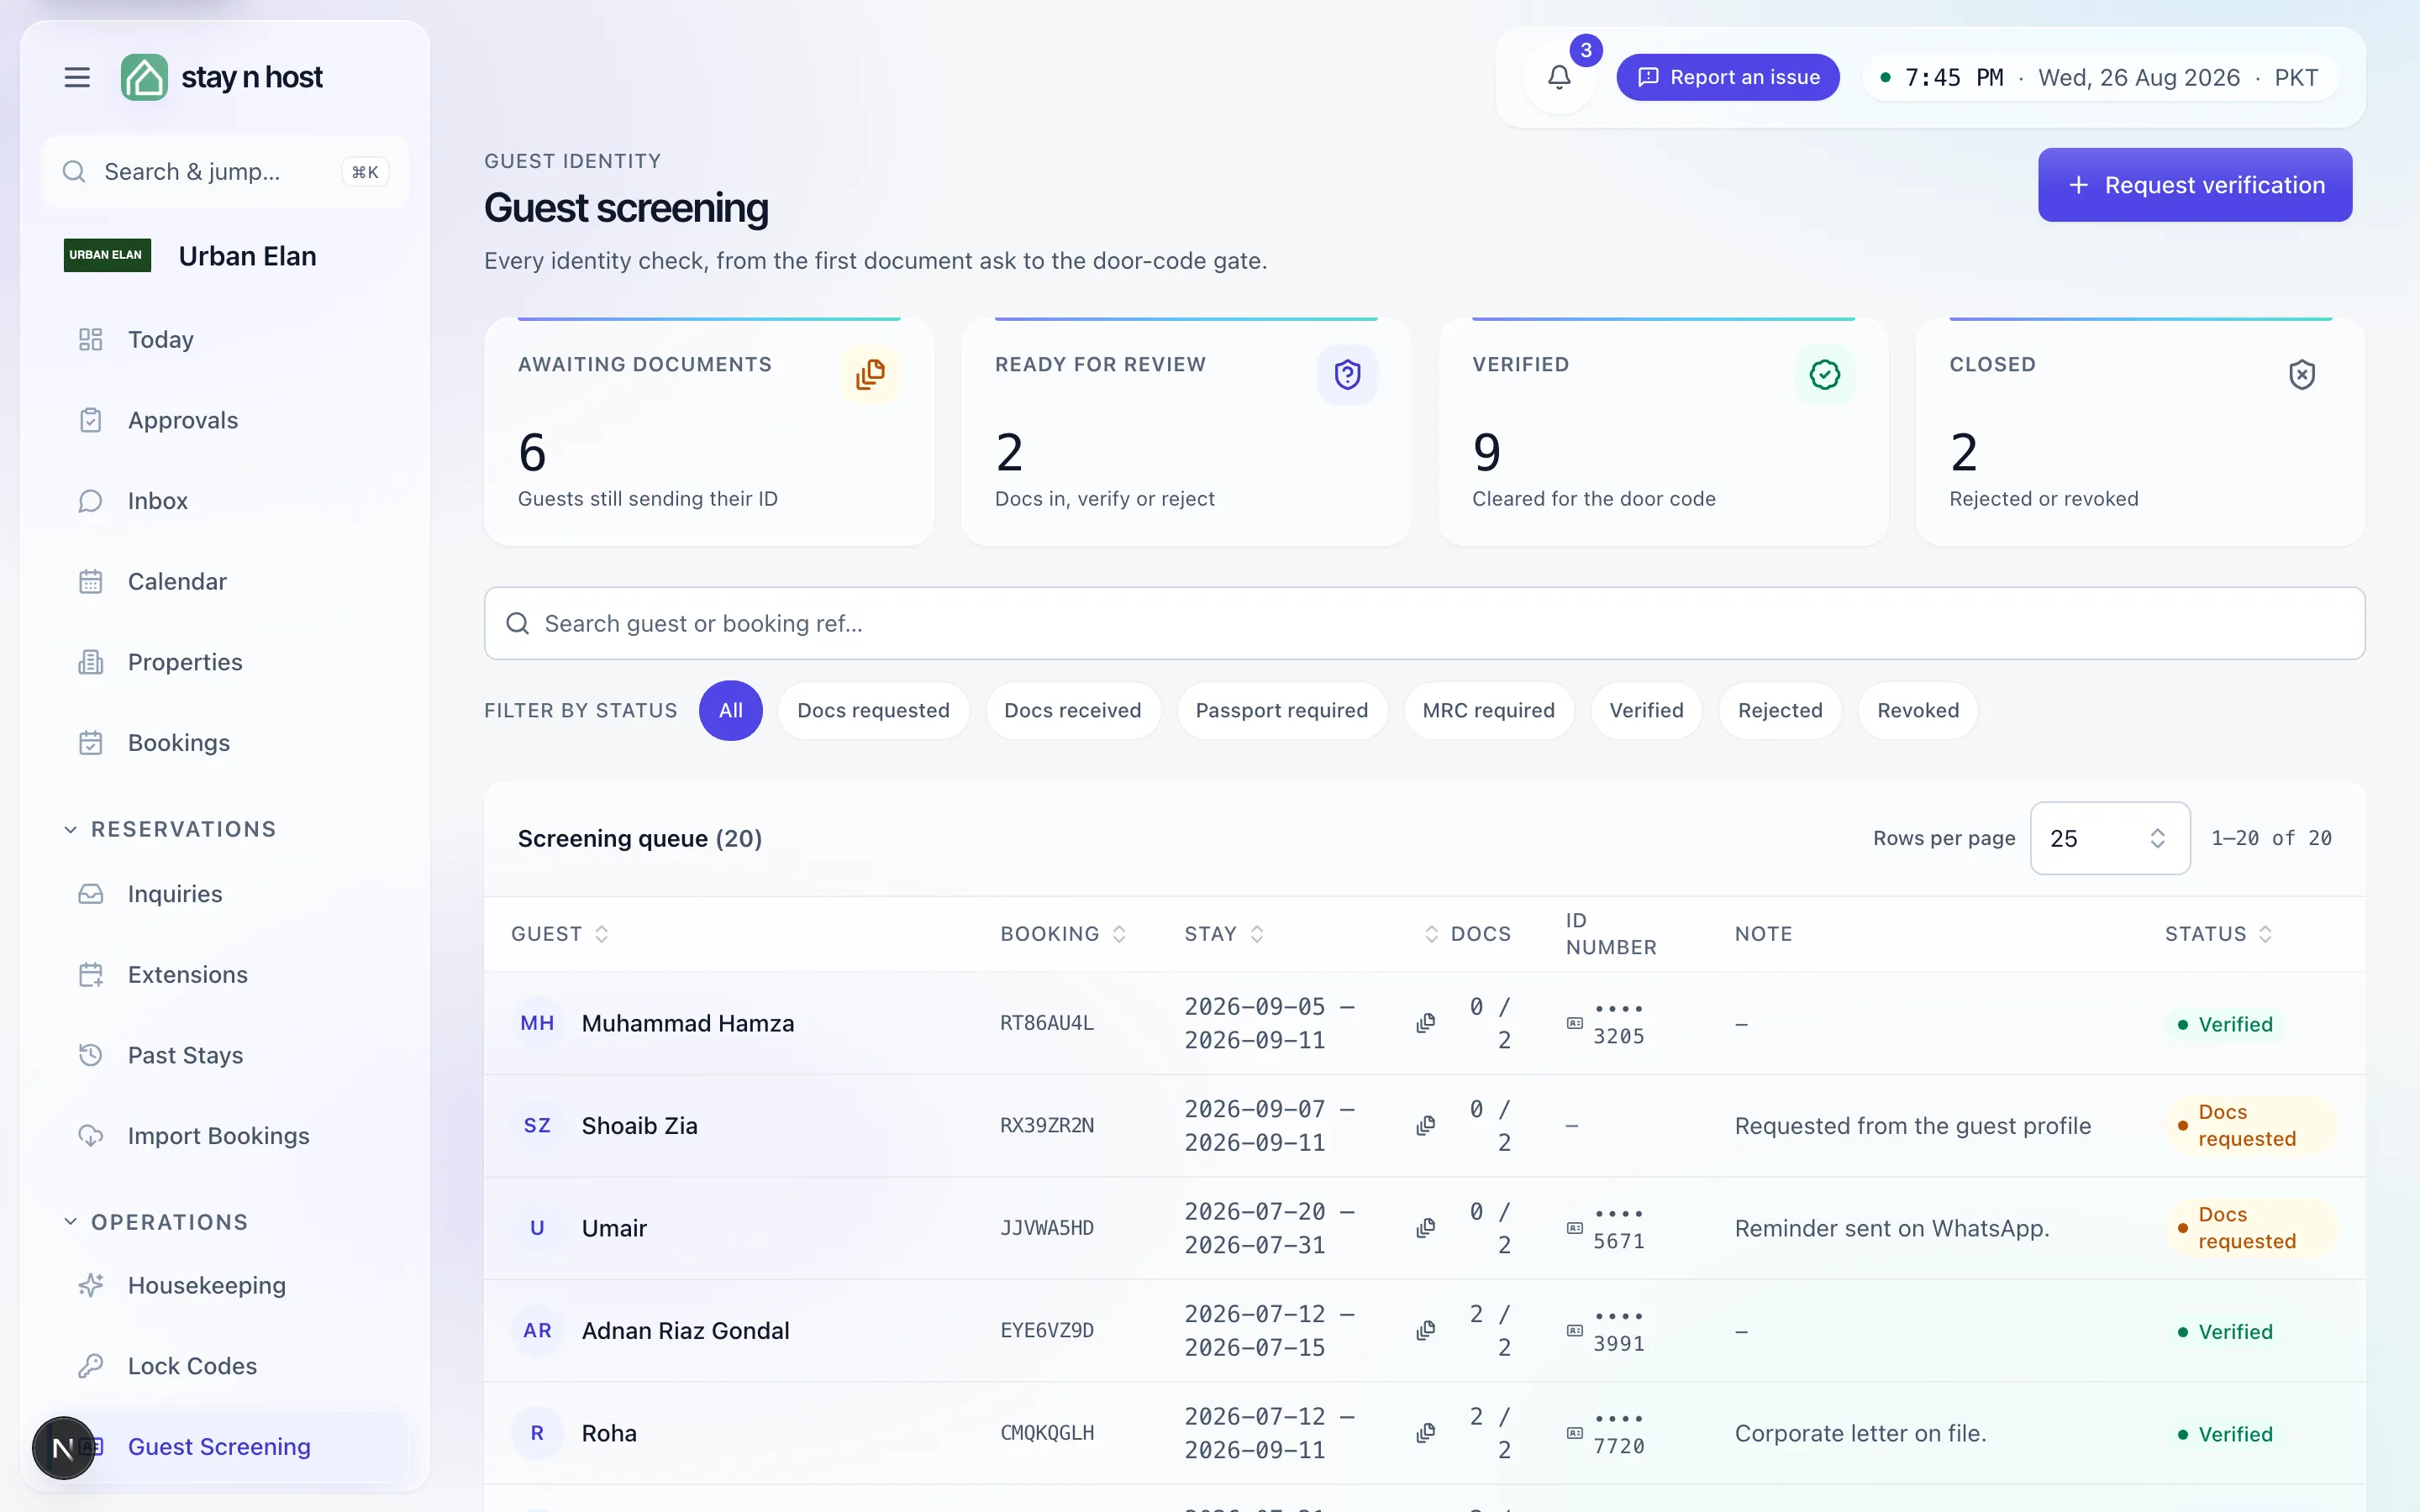Collapse the Operations sidebar section
2420x1512 pixels.
[156, 1222]
